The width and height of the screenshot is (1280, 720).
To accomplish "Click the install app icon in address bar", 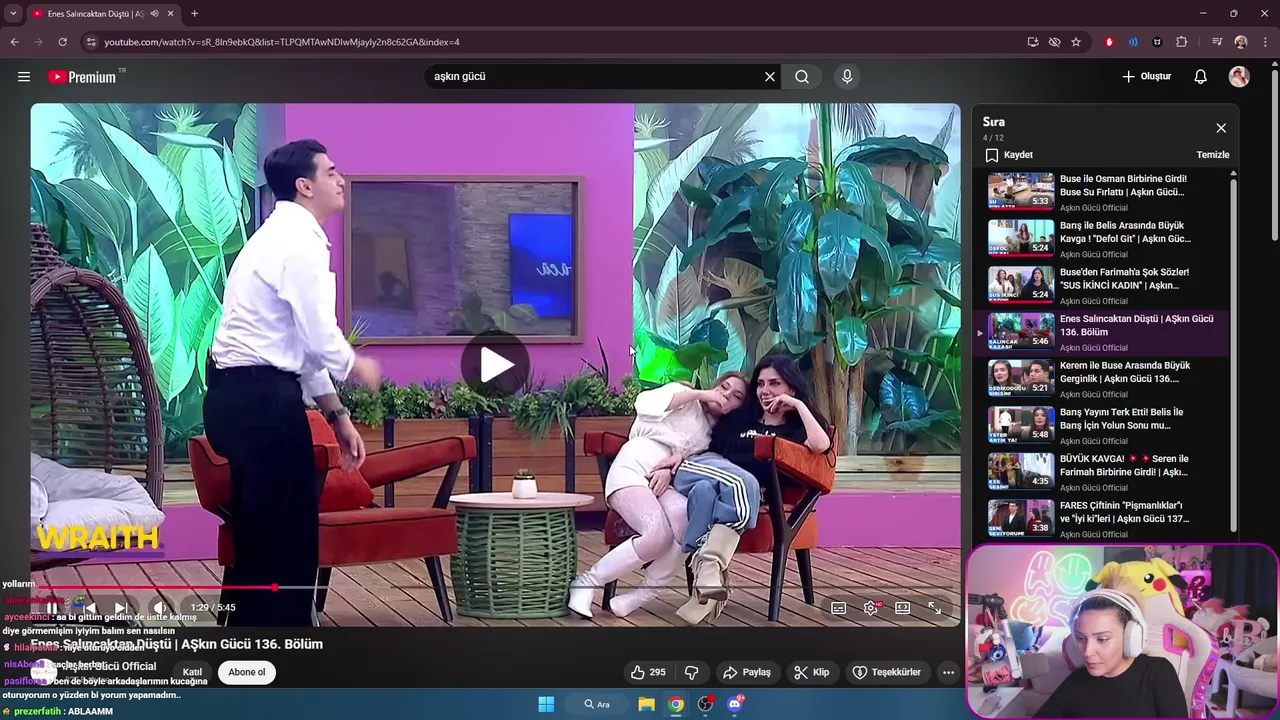I will click(x=1033, y=42).
